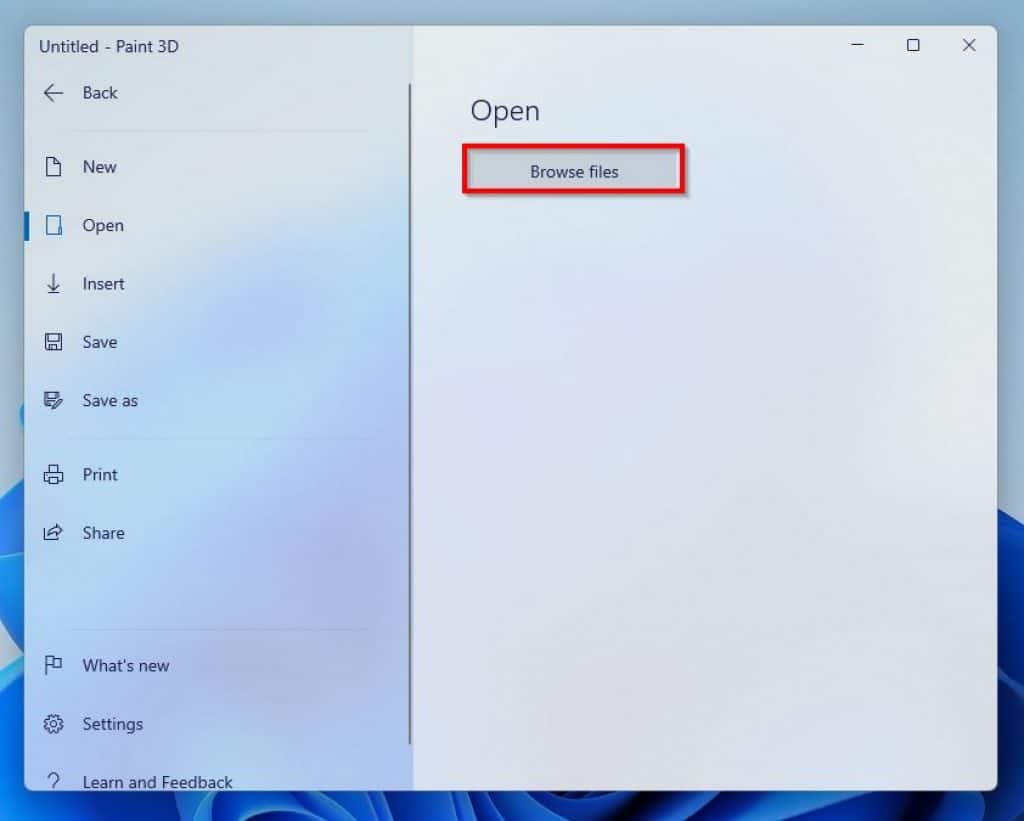Click the Open file icon

[x=54, y=225]
